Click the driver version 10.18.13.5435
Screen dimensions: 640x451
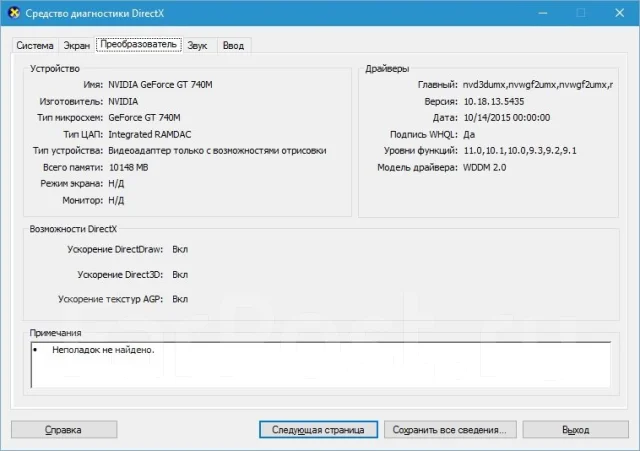point(493,101)
